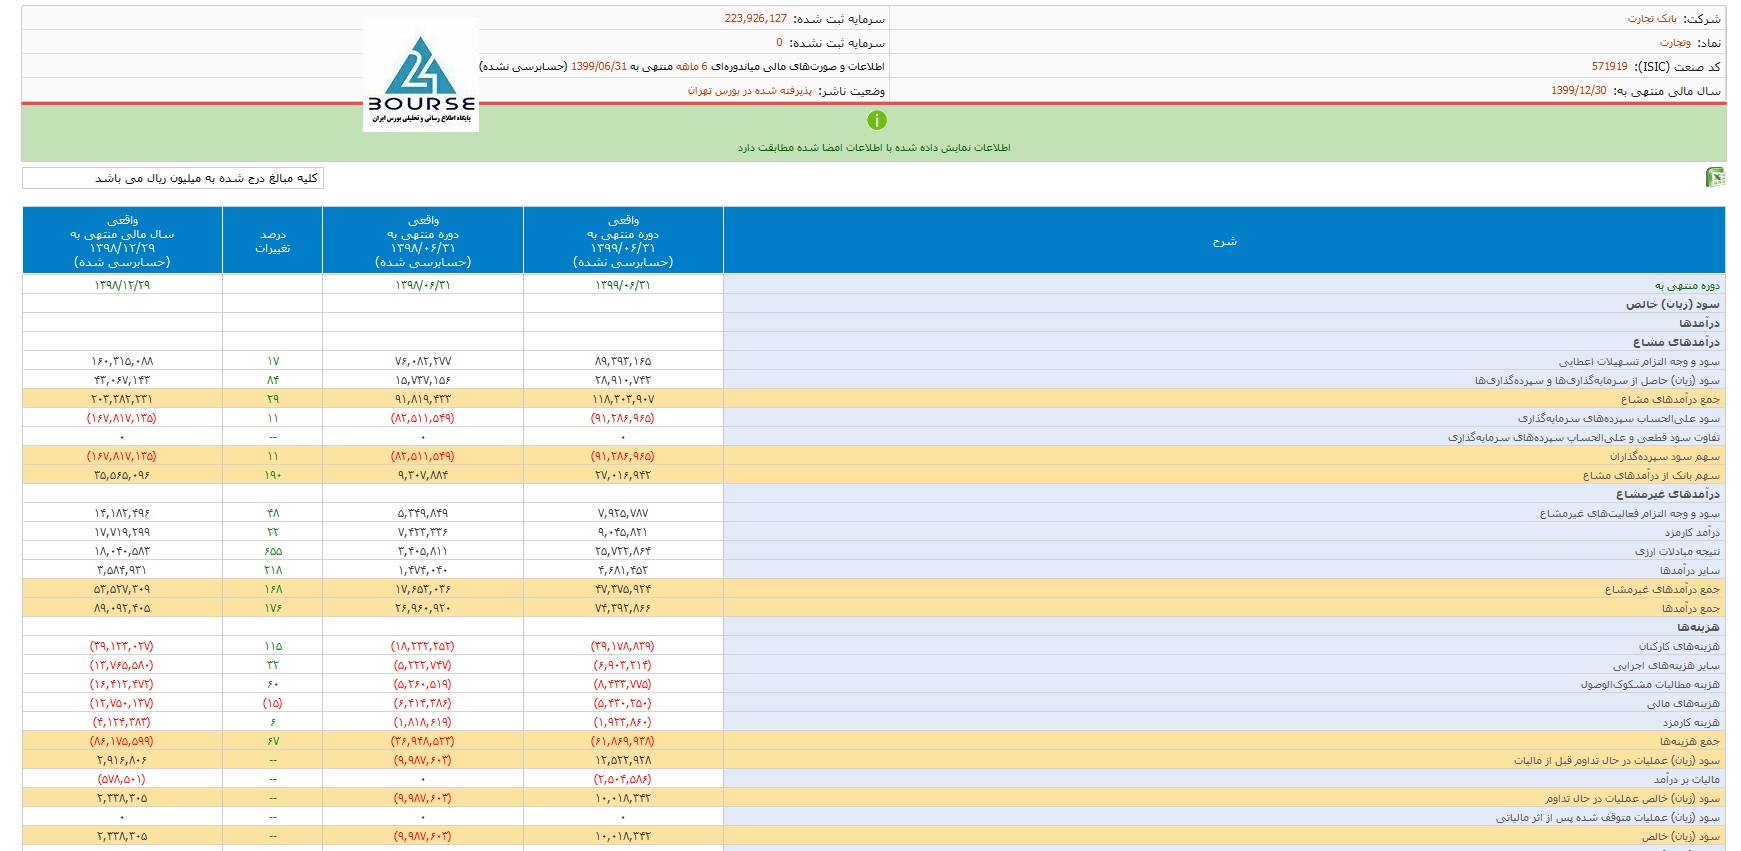Click the درصد تغییرات column header
Screen dimensions: 1741x851
[x=272, y=241]
